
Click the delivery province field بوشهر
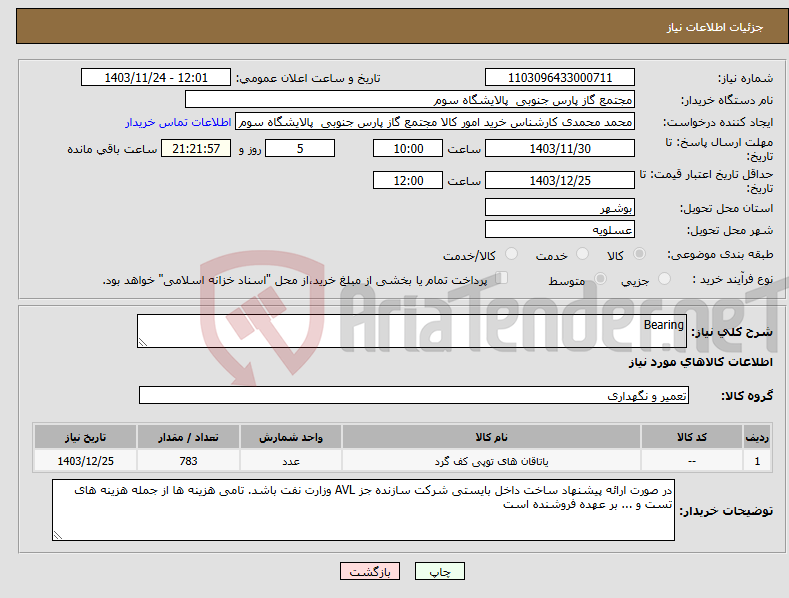coord(560,207)
